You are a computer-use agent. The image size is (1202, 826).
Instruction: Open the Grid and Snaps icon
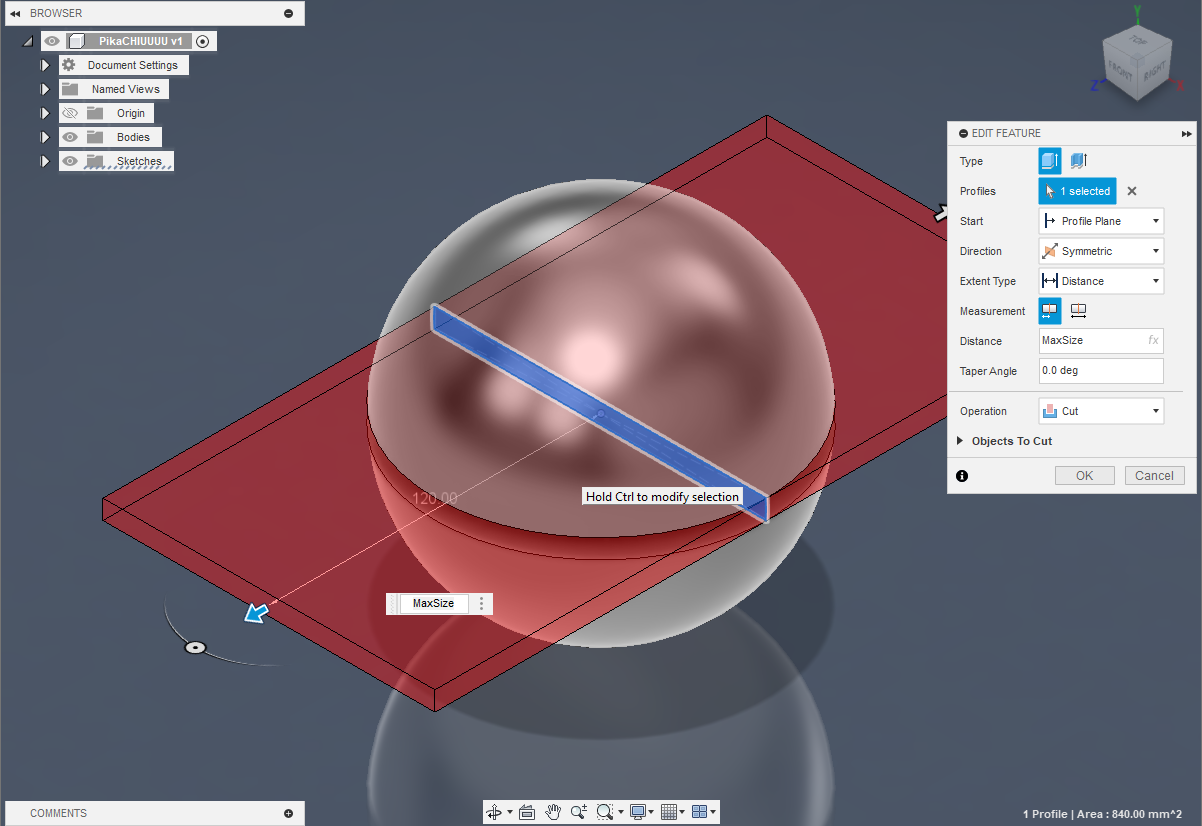coord(670,812)
